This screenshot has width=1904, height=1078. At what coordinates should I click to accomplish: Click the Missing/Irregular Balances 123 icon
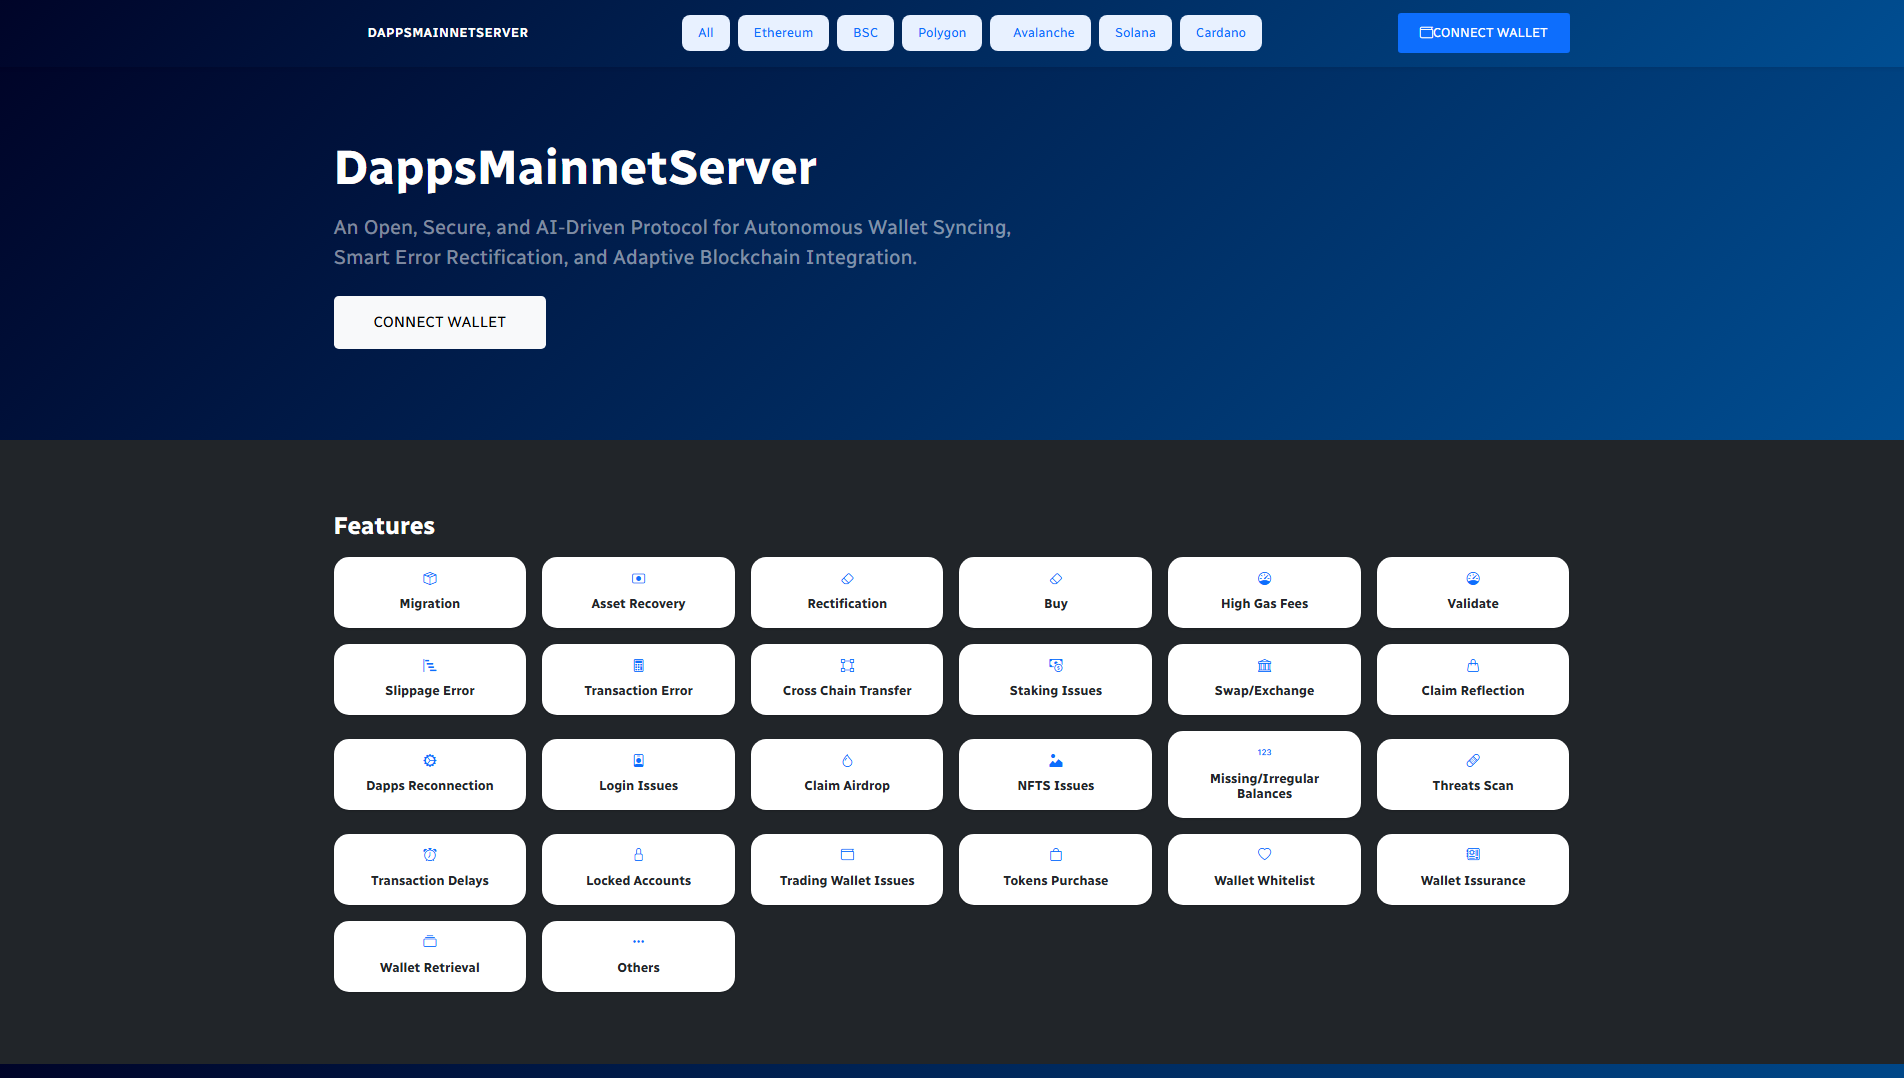click(1264, 752)
